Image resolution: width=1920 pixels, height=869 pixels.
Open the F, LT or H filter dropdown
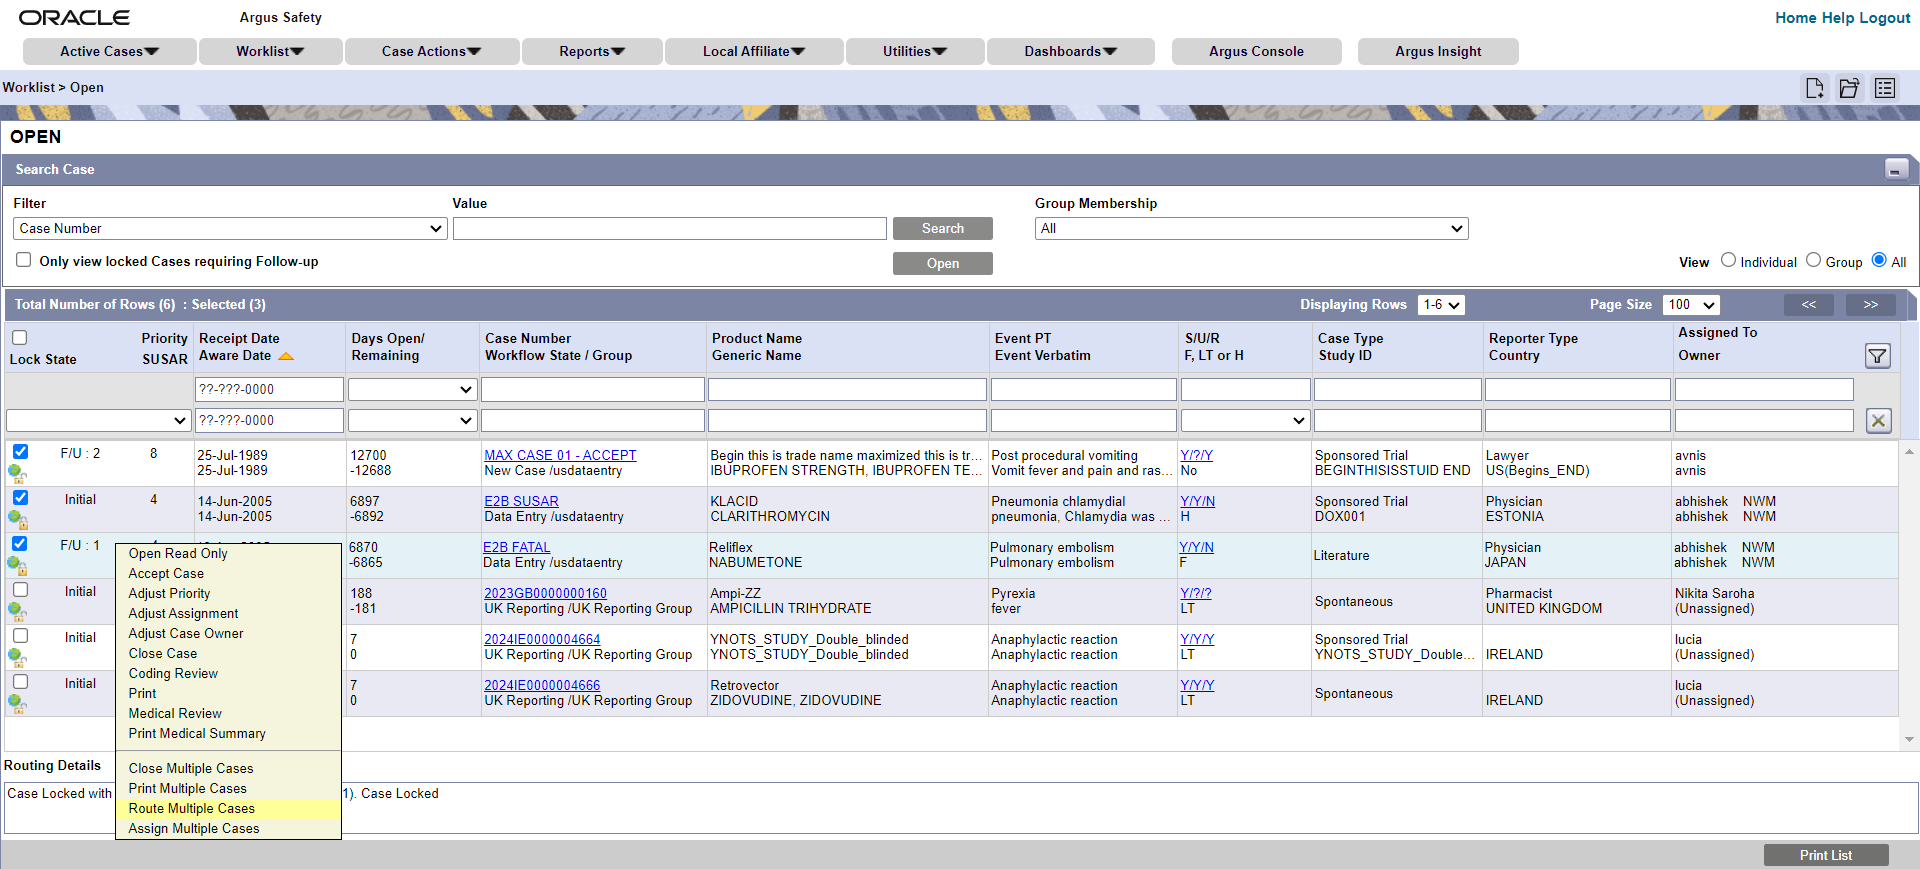pyautogui.click(x=1245, y=421)
